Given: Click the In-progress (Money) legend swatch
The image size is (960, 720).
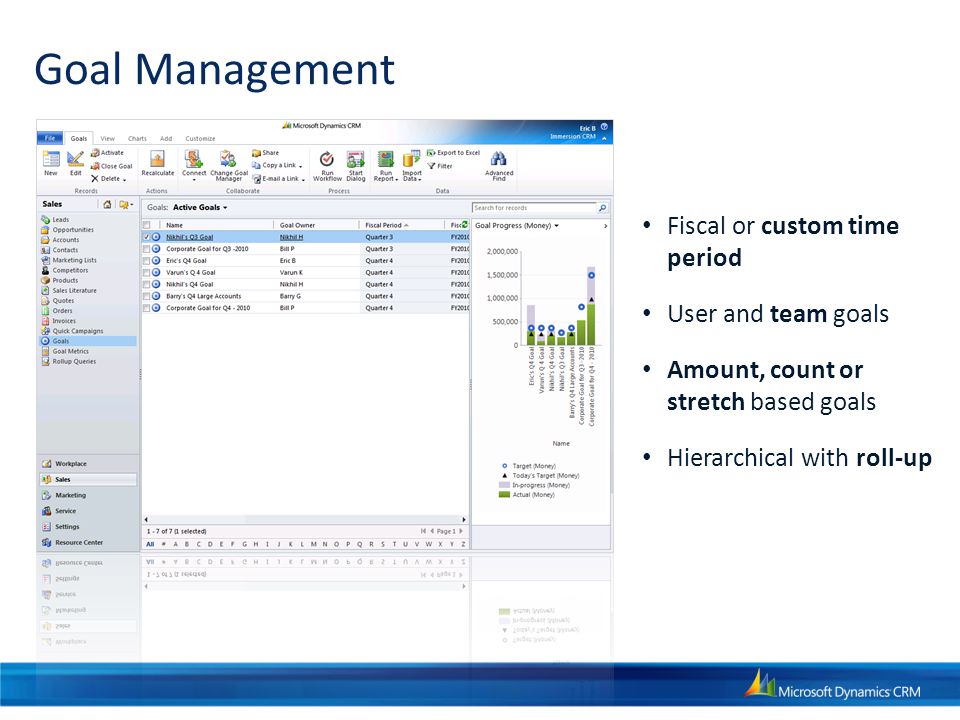Looking at the screenshot, I should (504, 485).
